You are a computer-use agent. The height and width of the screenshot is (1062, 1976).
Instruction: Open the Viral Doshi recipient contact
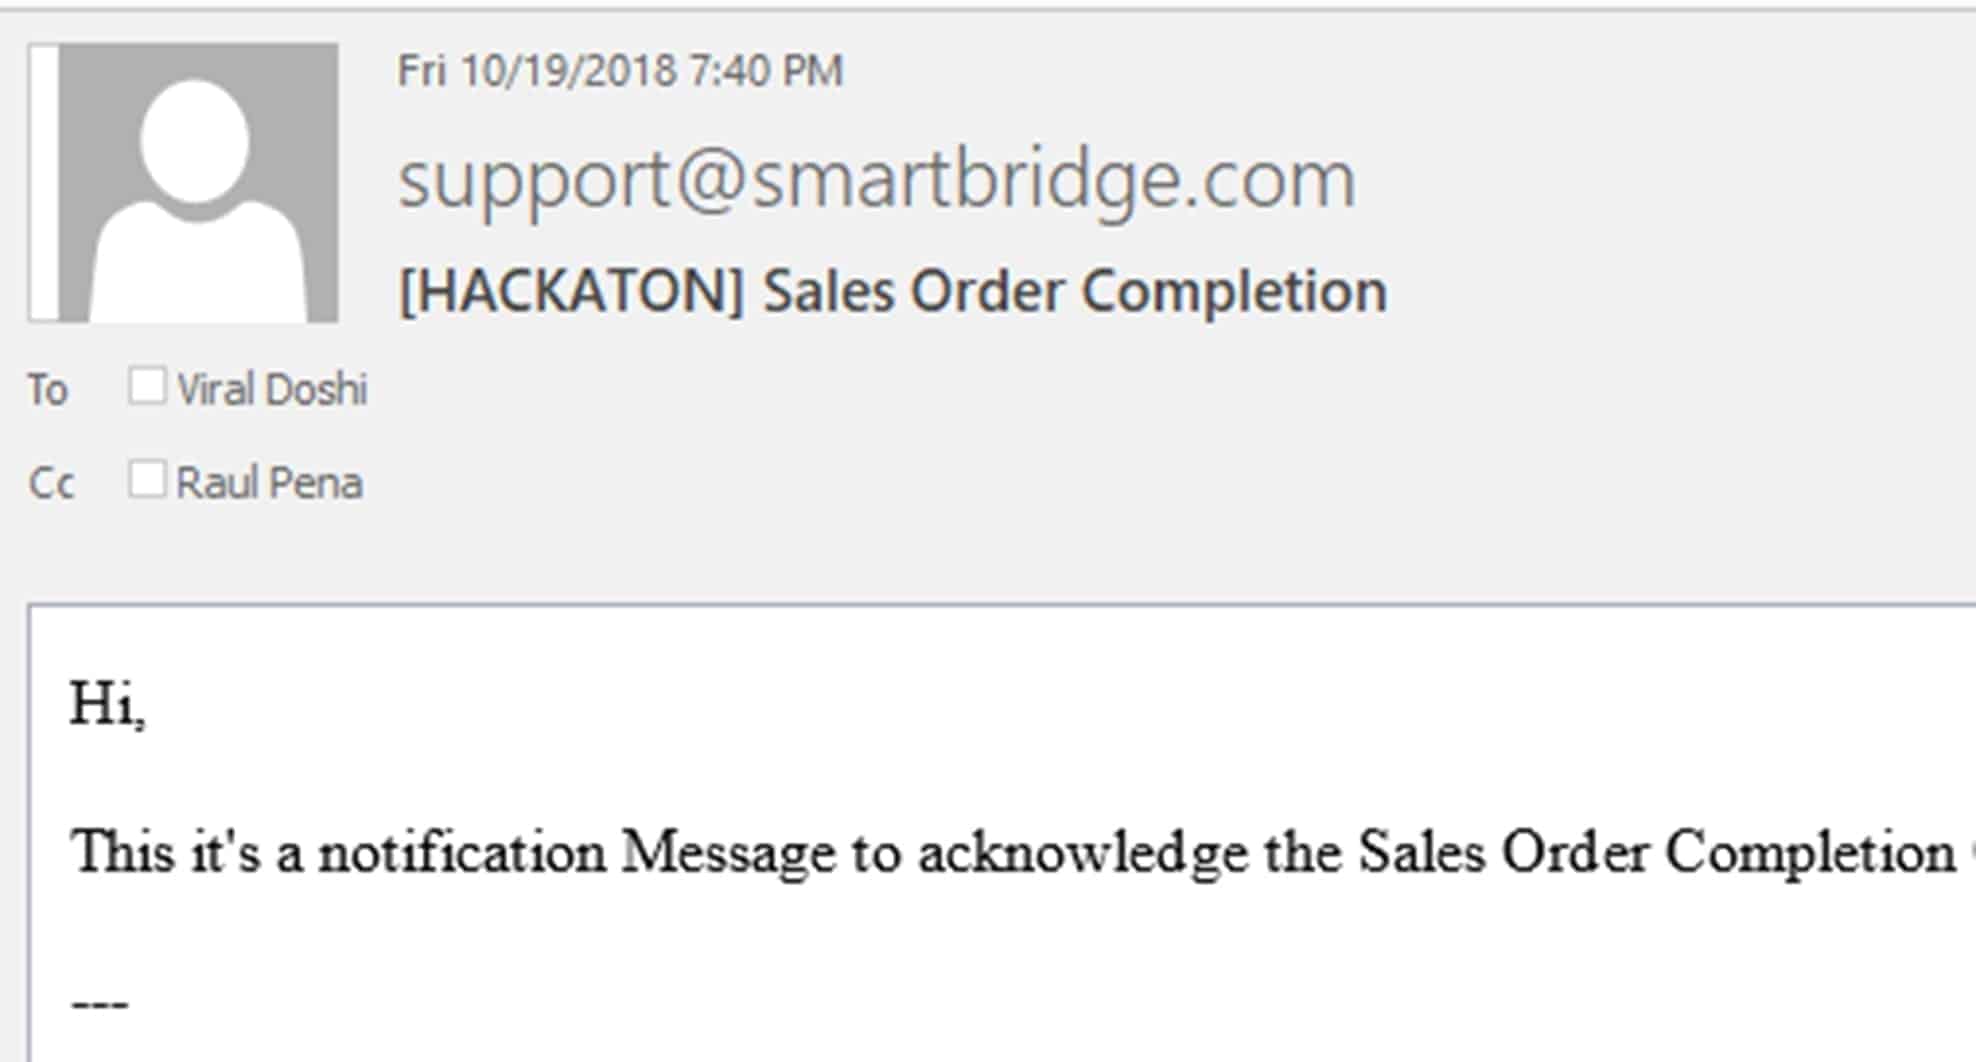click(272, 389)
